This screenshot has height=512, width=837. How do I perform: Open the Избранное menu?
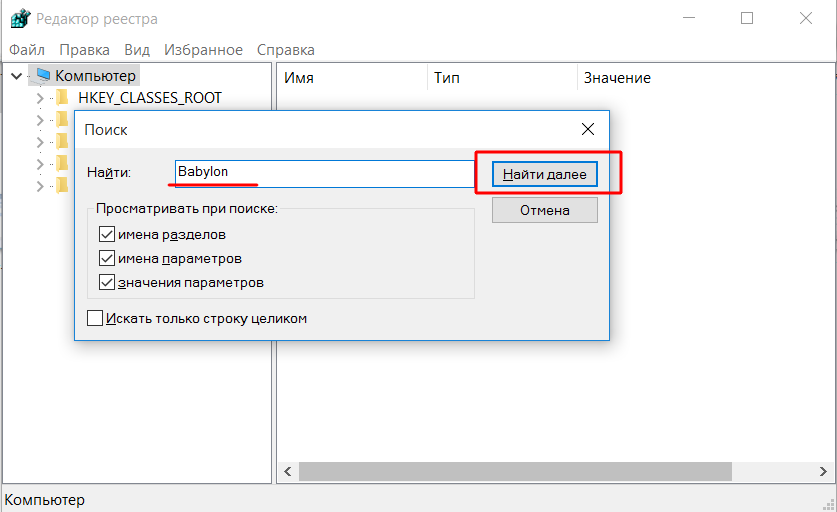(203, 50)
